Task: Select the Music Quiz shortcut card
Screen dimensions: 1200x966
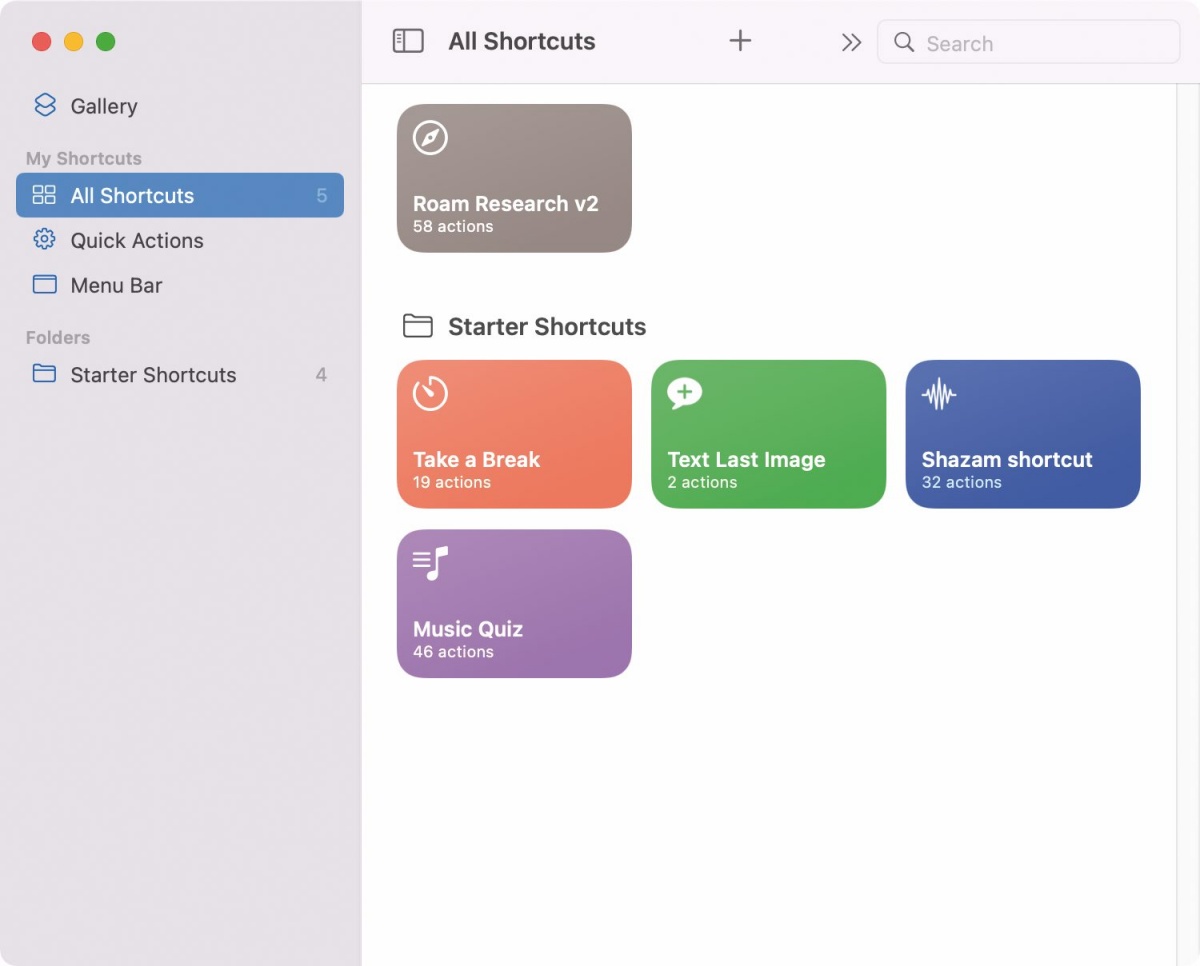Action: point(514,603)
